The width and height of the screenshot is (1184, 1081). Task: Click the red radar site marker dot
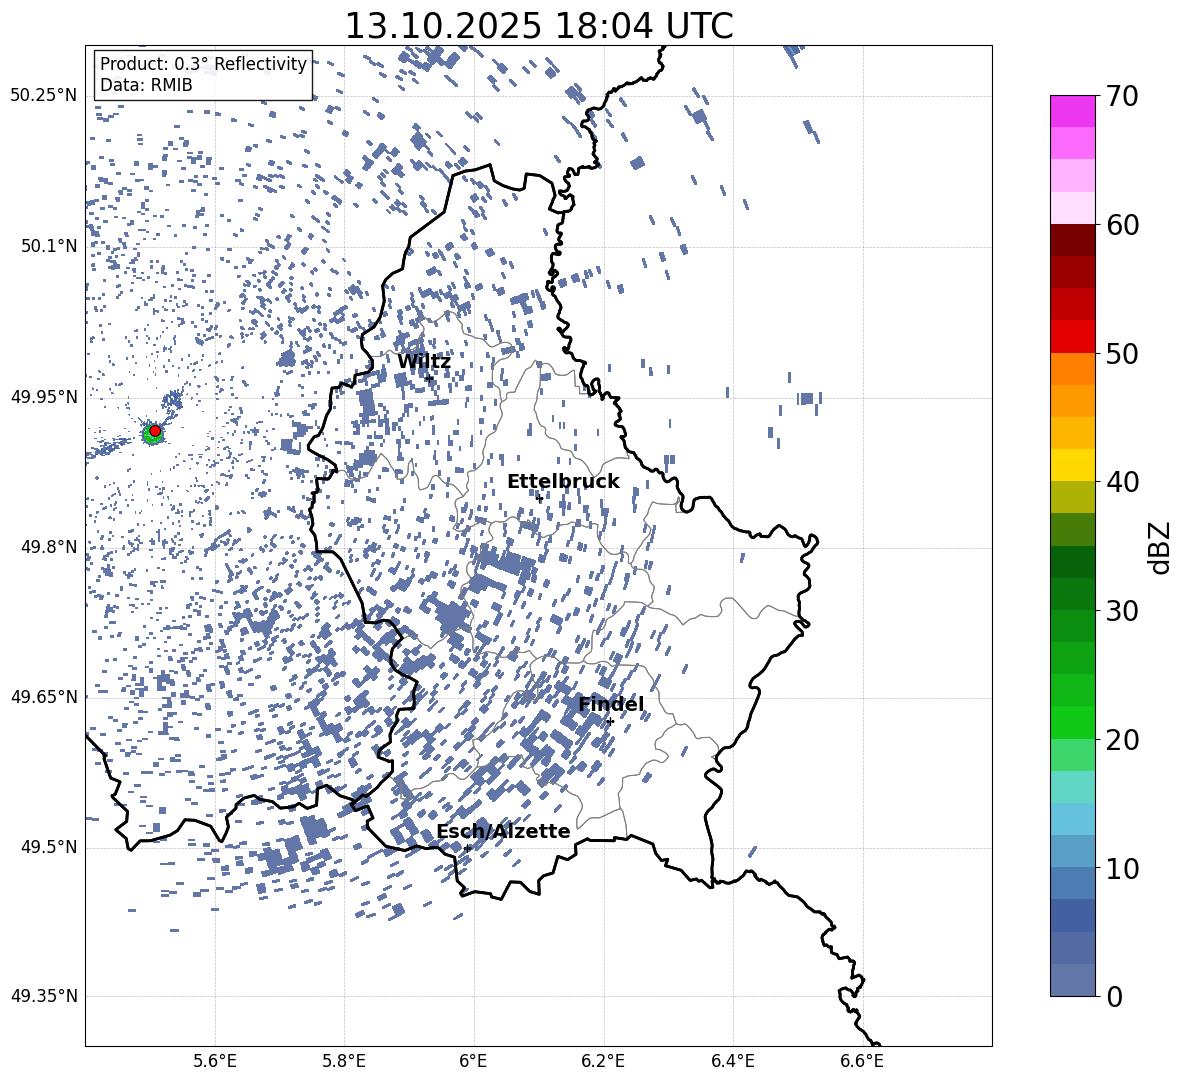pos(155,431)
